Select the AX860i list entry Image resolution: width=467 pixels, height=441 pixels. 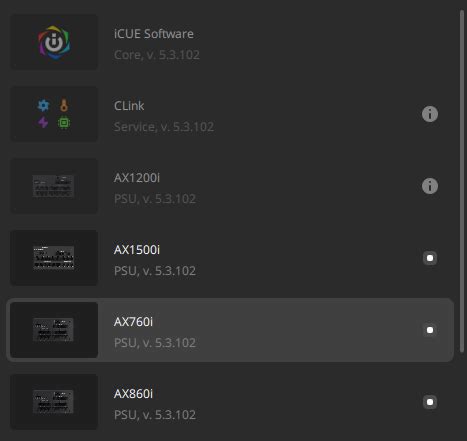(230, 402)
